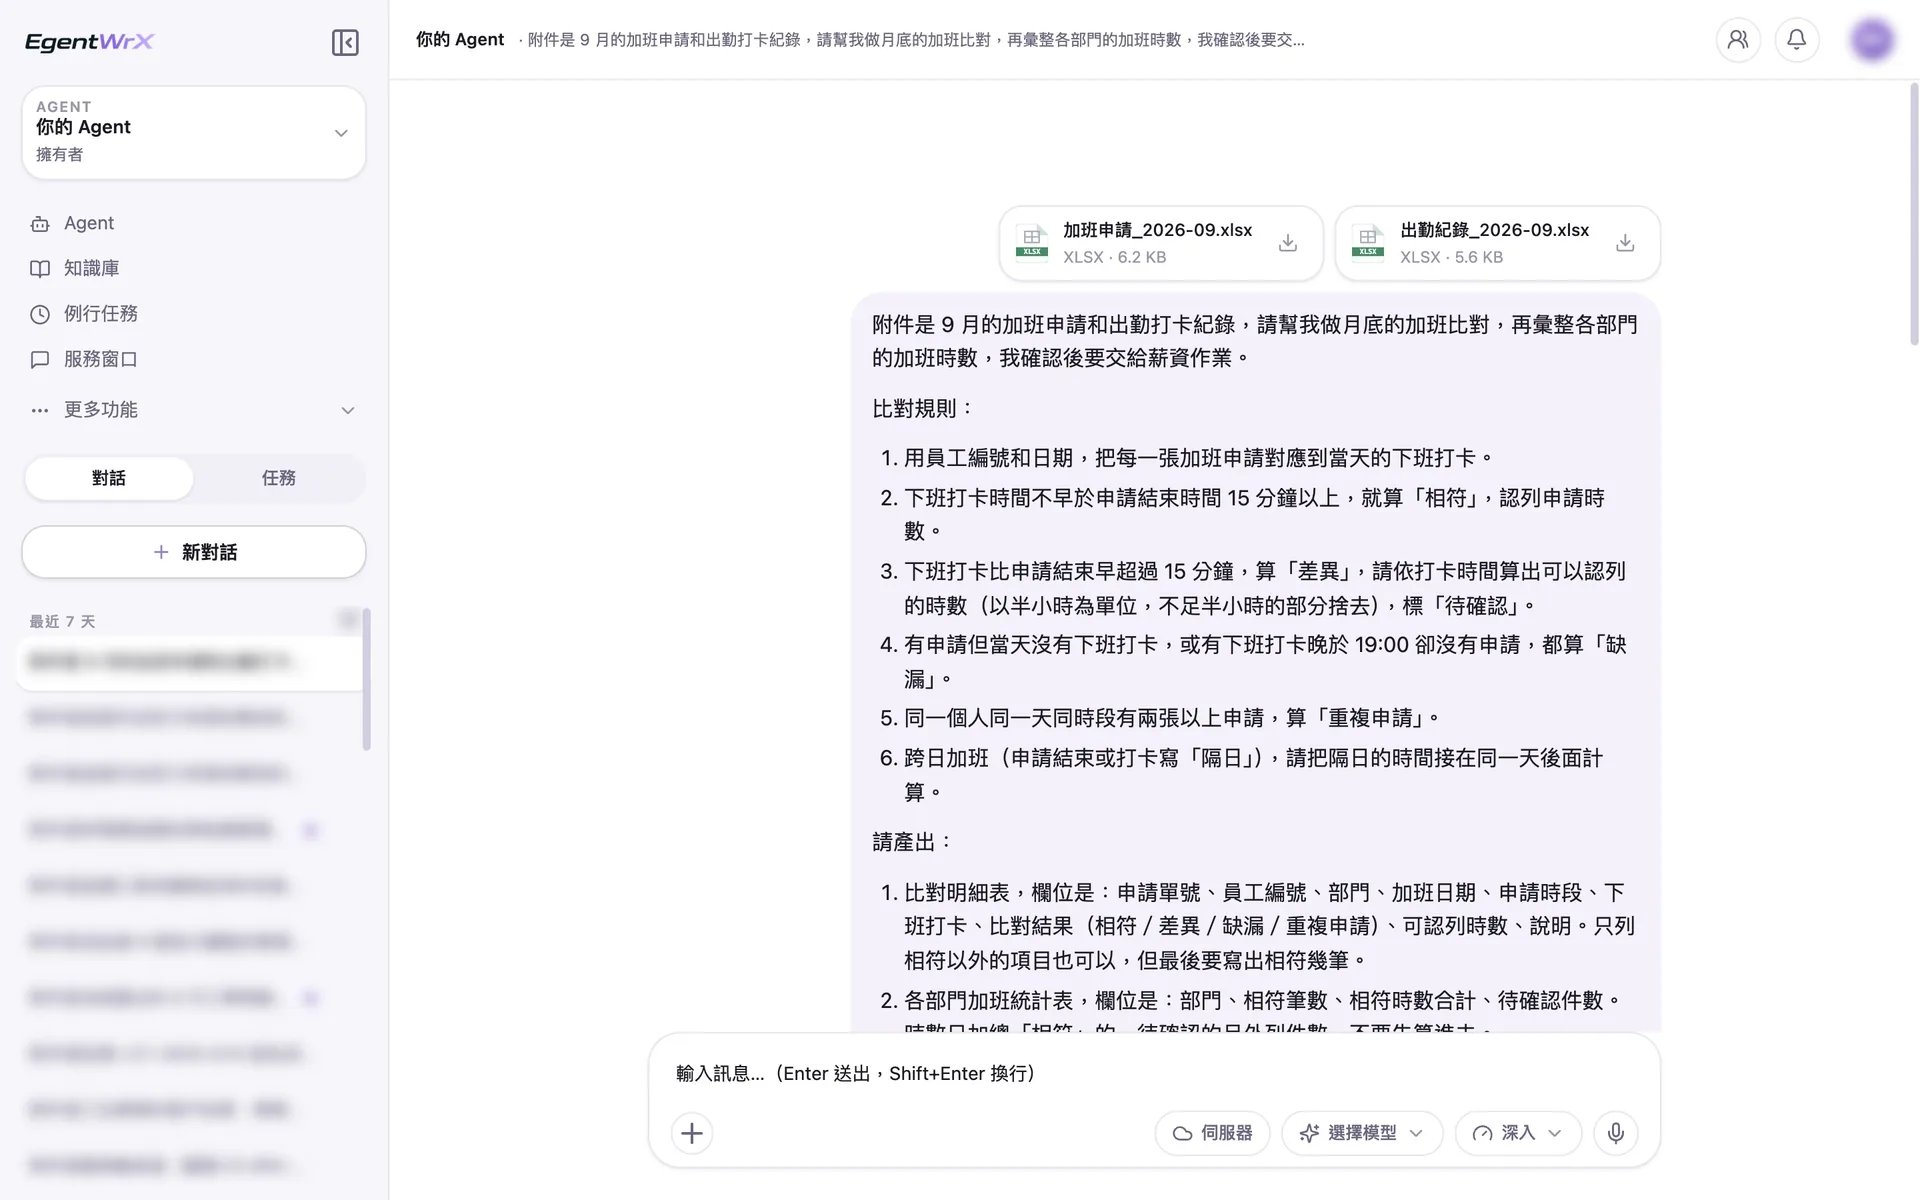Click the 你的 Agent header title
Viewport: 1920px width, 1200px height.
[x=460, y=40]
